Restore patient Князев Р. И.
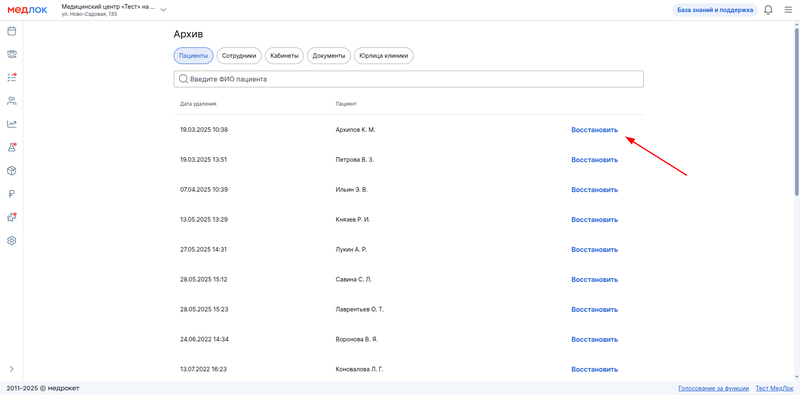Viewport: 800px width, 395px height. pyautogui.click(x=594, y=219)
